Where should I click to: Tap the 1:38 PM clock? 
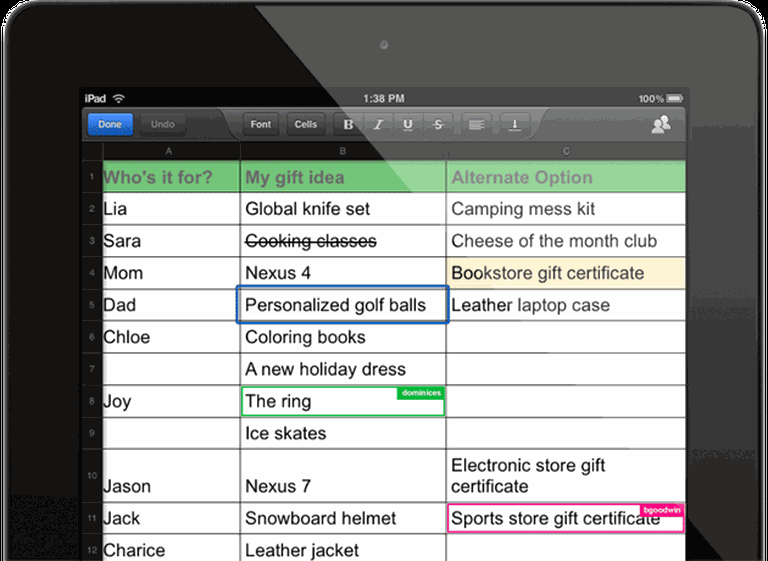(384, 98)
